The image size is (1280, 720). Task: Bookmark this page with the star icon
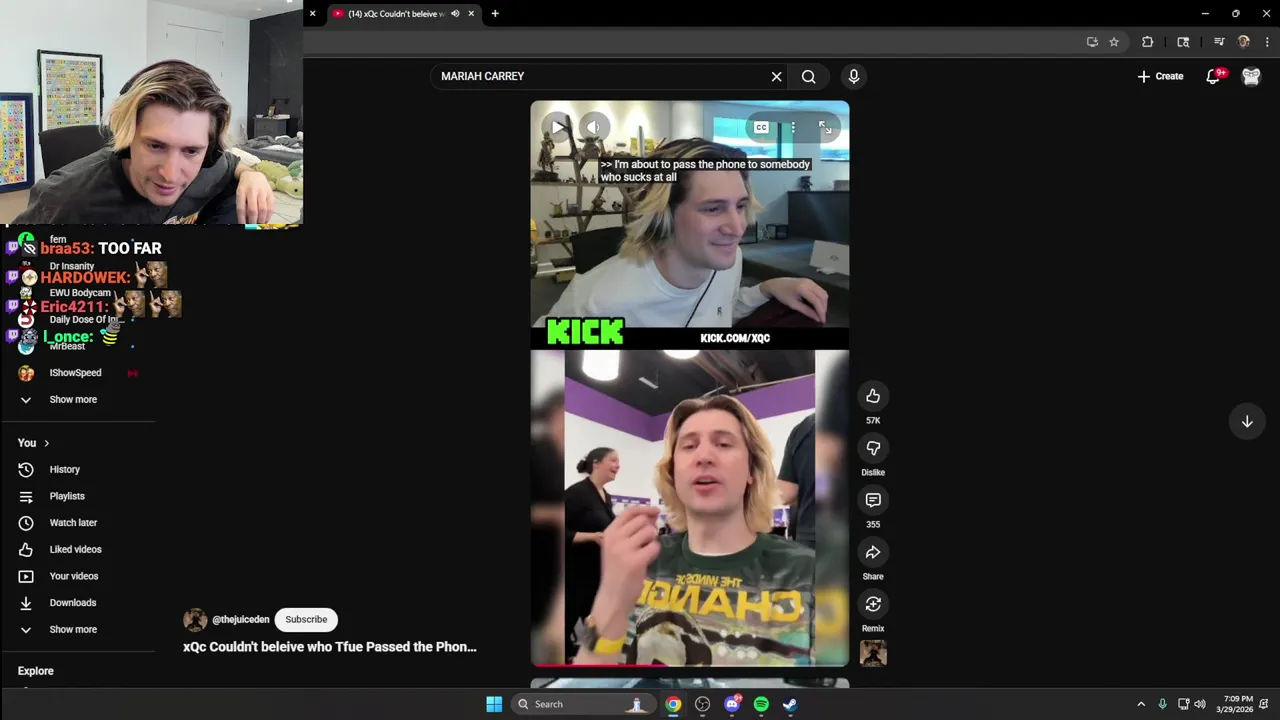click(1114, 42)
